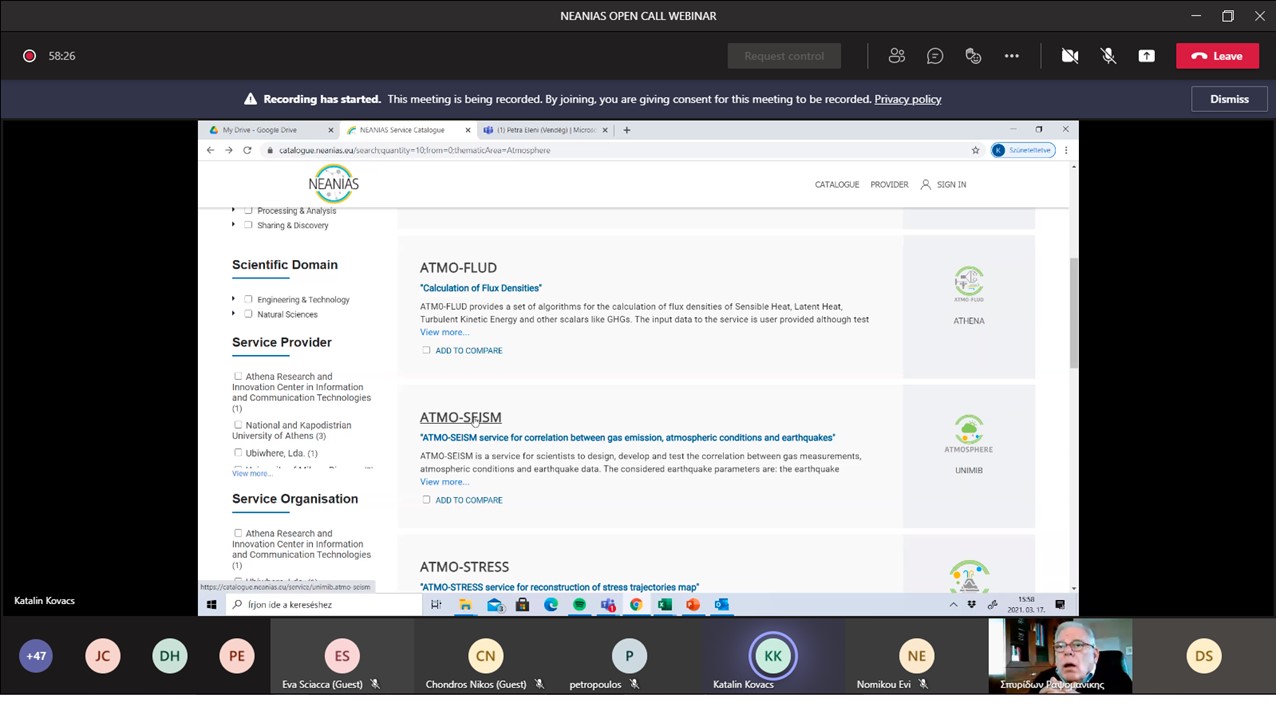This screenshot has width=1280, height=720.
Task: Open the meeting chat icon
Action: (x=935, y=56)
